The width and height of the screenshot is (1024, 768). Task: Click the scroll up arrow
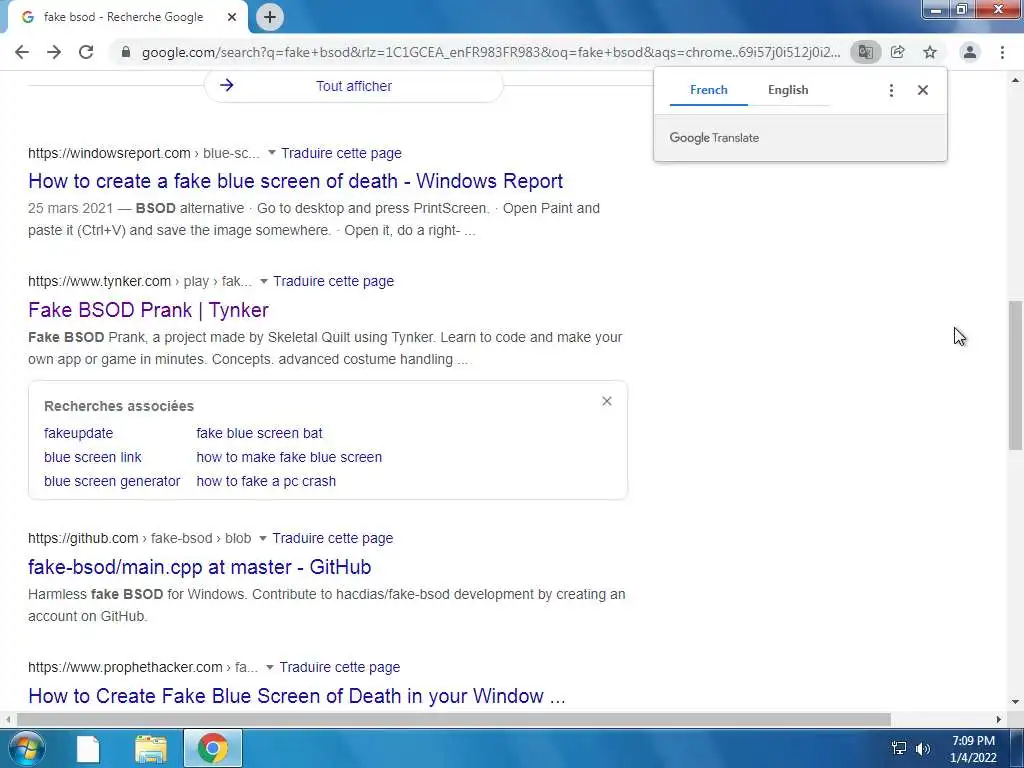click(1015, 80)
